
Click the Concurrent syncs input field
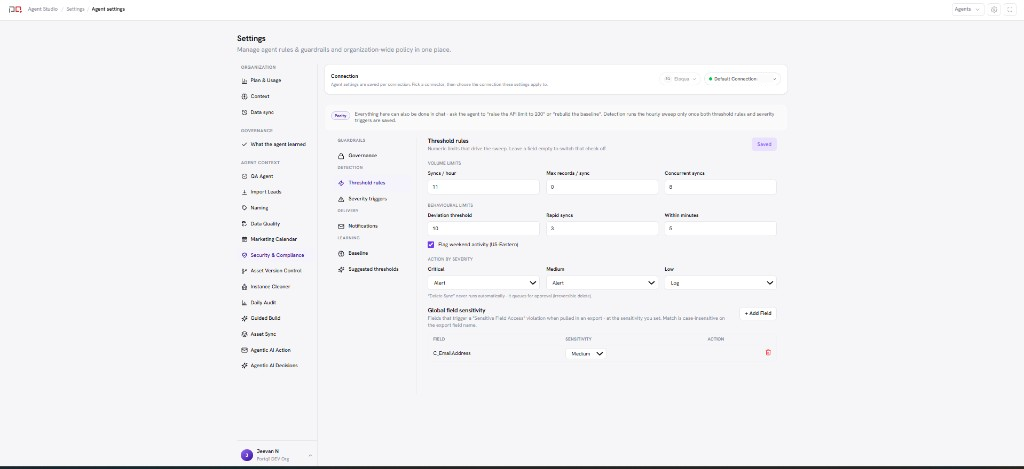tap(720, 187)
